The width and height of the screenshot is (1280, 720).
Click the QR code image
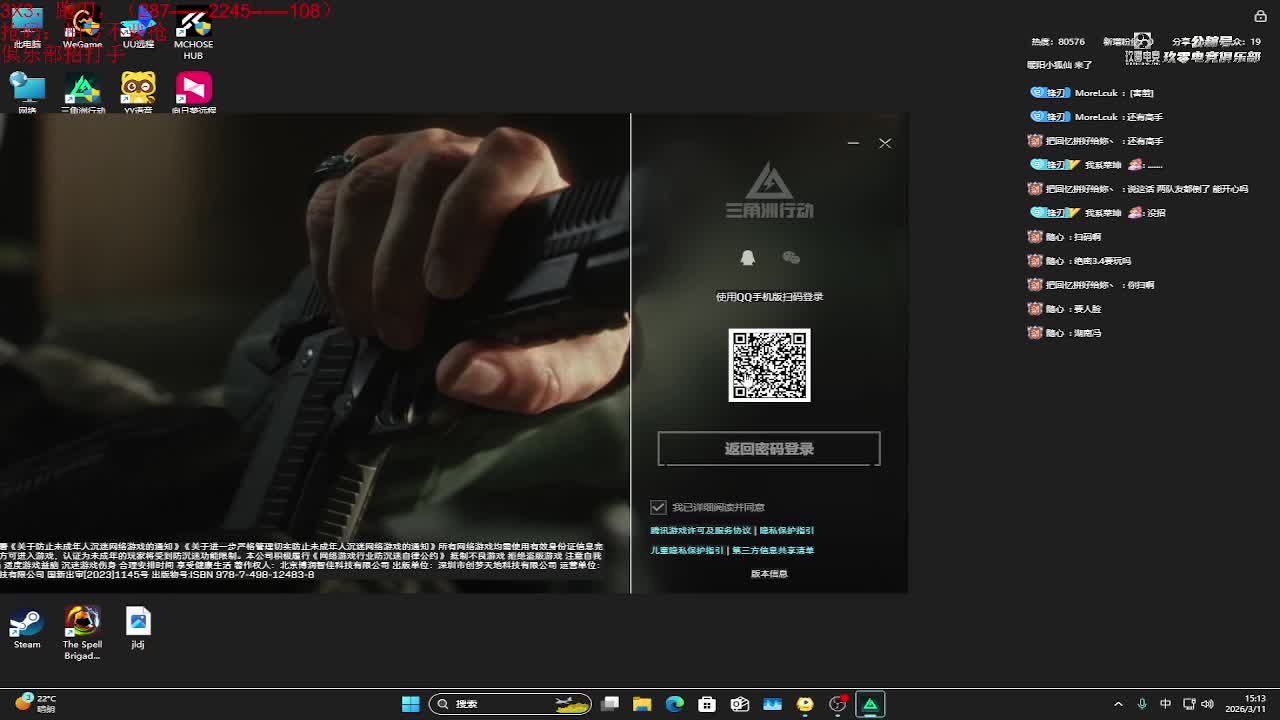pos(769,365)
